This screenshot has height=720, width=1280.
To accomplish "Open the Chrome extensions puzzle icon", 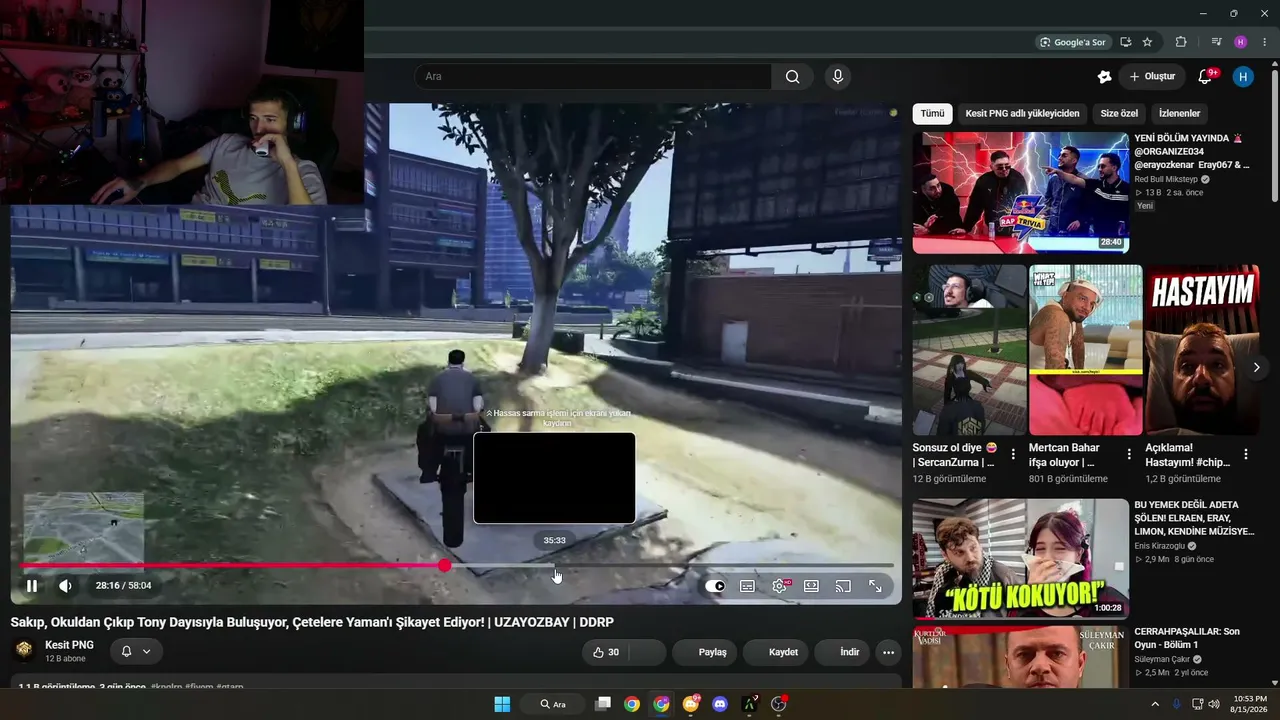I will (1181, 42).
